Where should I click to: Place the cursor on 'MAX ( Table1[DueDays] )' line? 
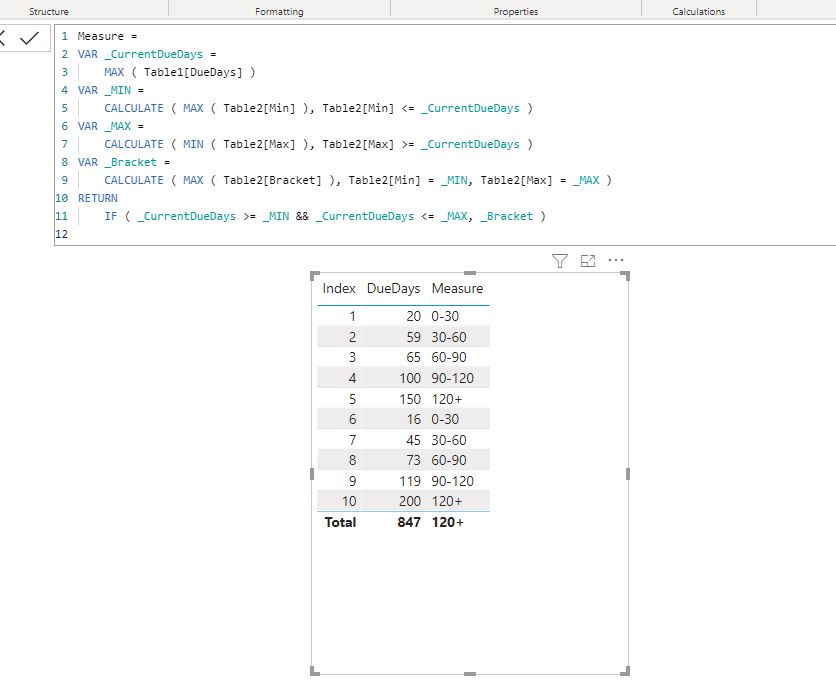pos(180,72)
